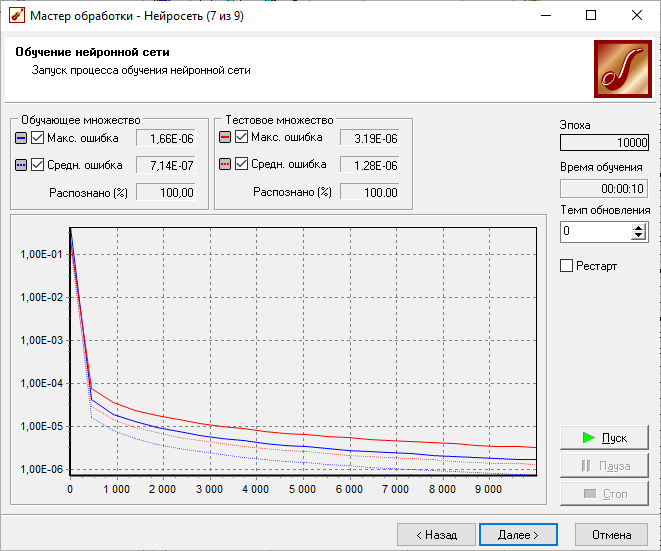Click the 1,00E-06 y-axis label
Viewport: 661px width, 551px height.
(x=41, y=469)
